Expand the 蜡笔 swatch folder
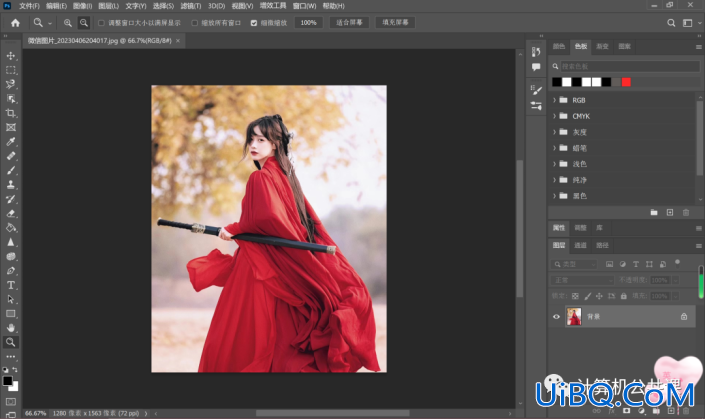Viewport: 705px width, 419px height. coord(554,148)
